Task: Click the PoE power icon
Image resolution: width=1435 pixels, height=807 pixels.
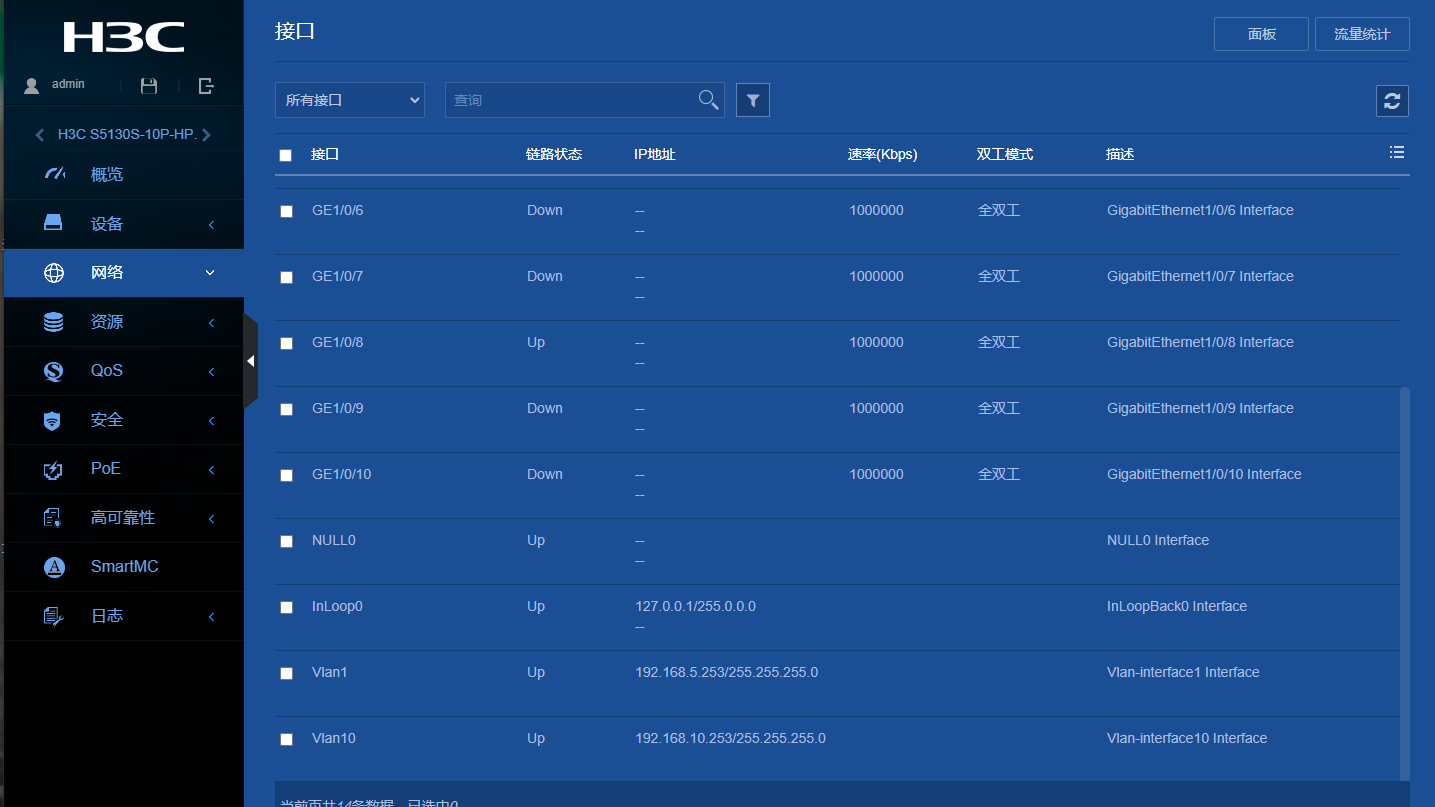Action: (x=54, y=469)
